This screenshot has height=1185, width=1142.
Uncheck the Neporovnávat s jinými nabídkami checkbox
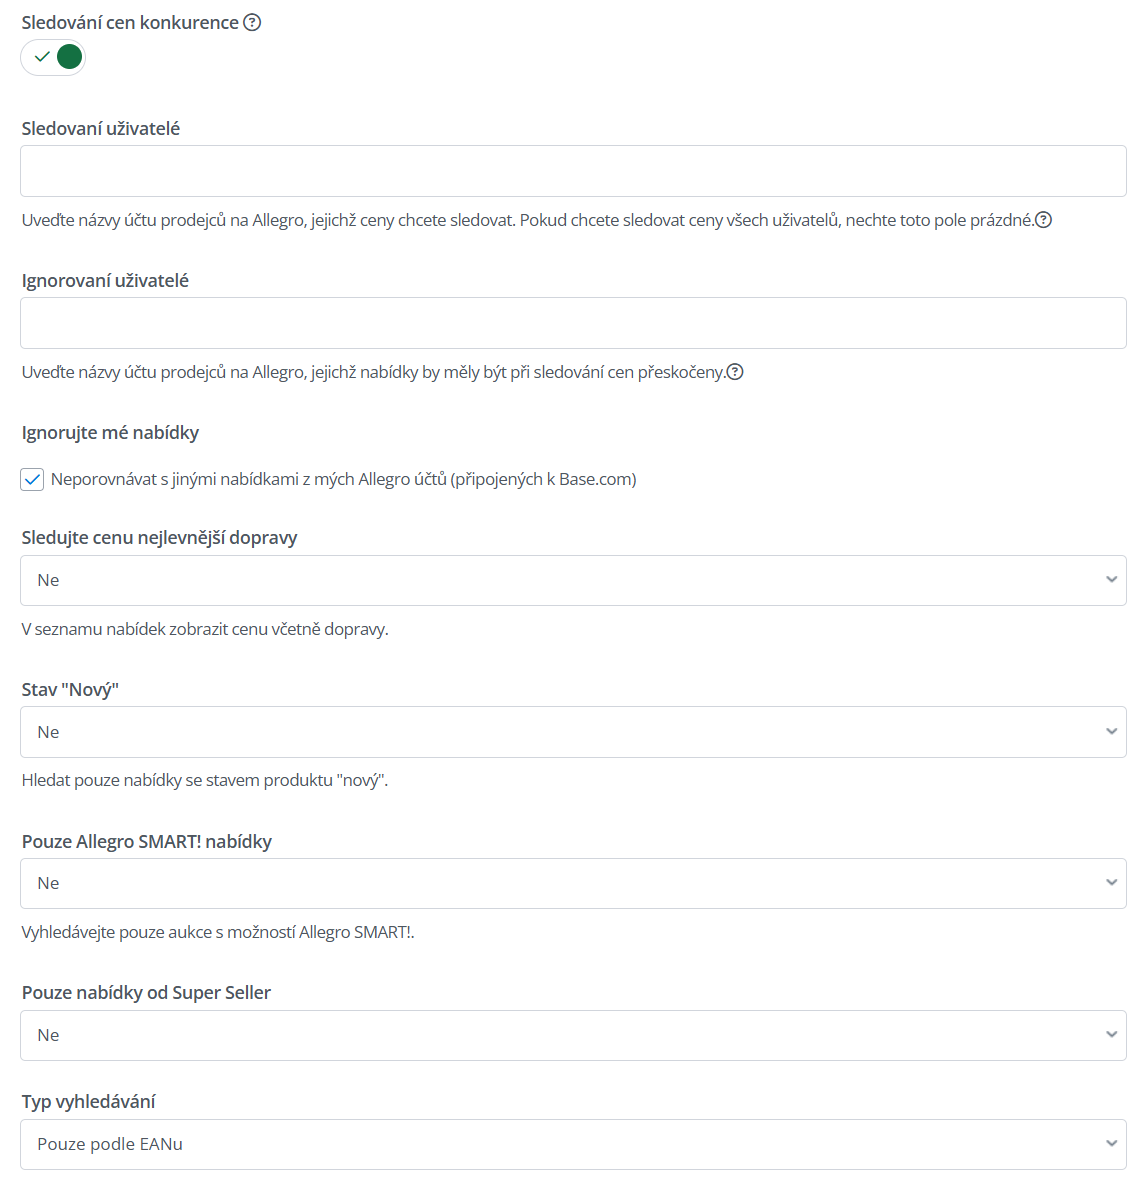[32, 479]
